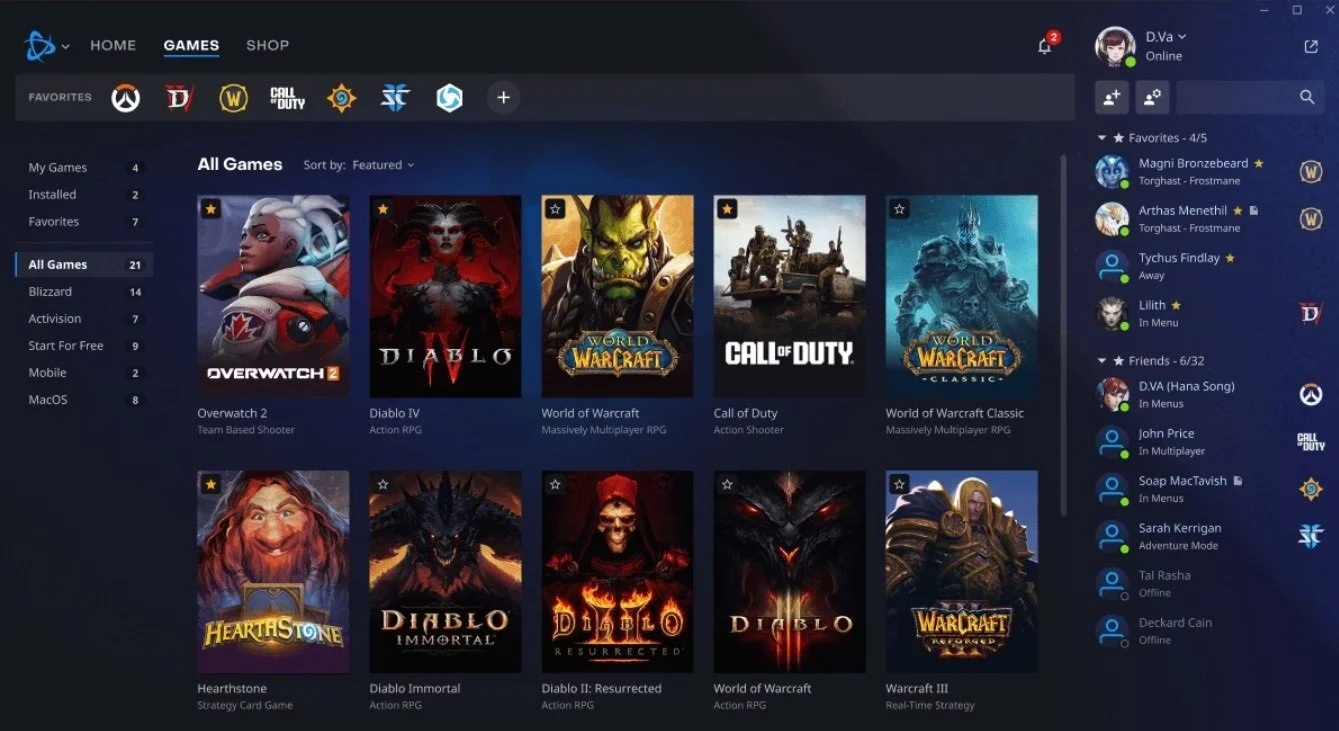Click Call of Duty icon beside John Price
This screenshot has height=731, width=1339.
pos(1311,441)
